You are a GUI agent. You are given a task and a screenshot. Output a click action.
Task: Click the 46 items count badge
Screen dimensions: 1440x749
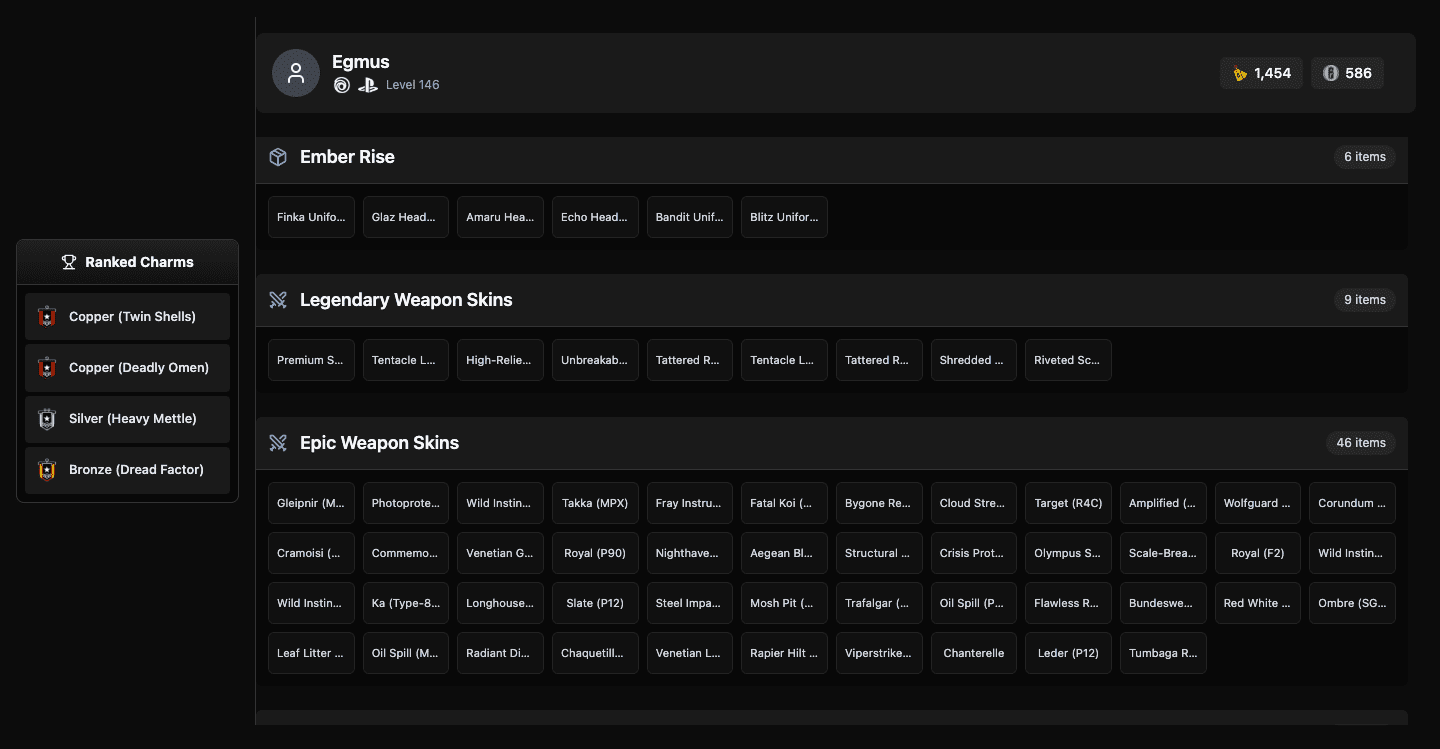click(1360, 443)
